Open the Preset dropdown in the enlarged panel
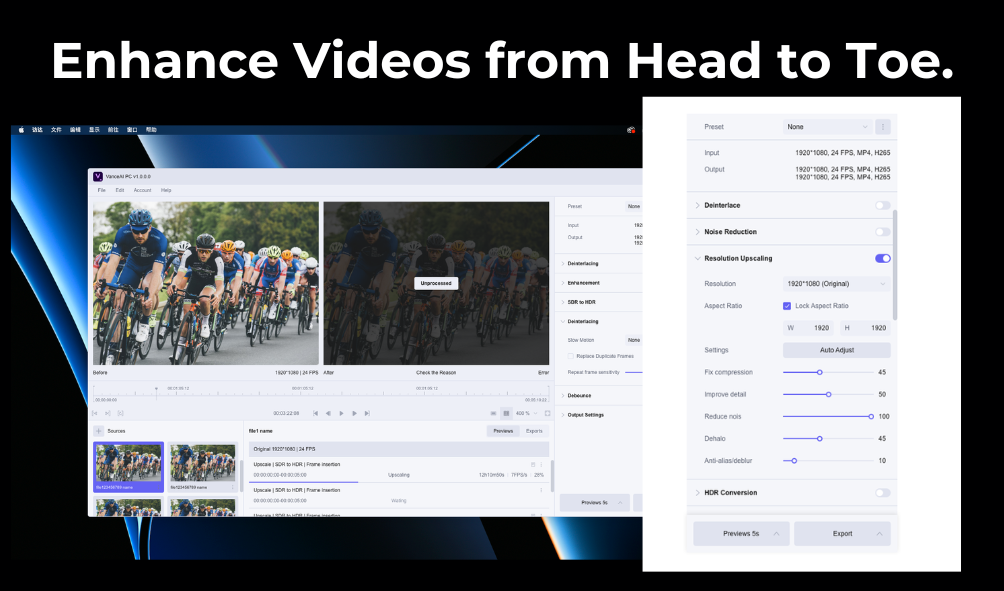This screenshot has height=591, width=1004. [827, 127]
